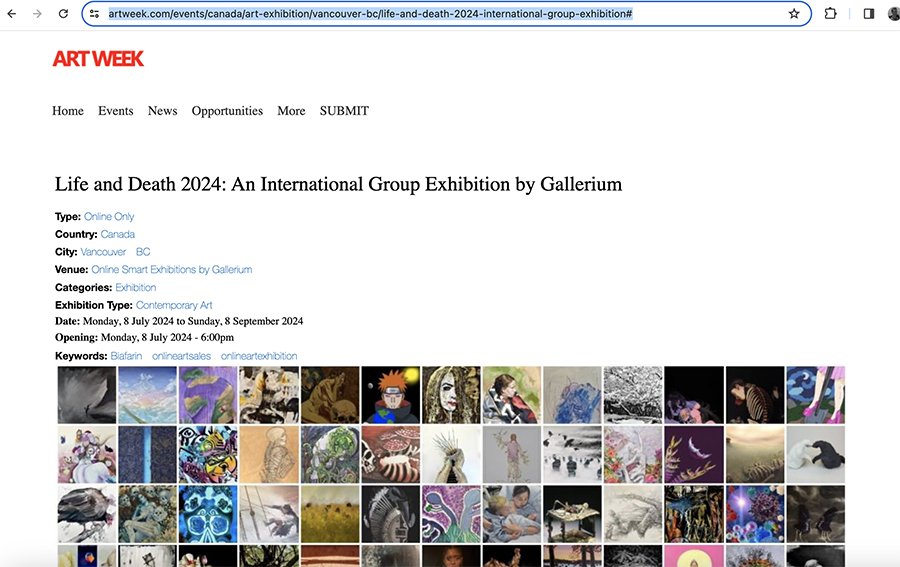The image size is (900, 567).
Task: Open site information icon in address bar
Action: [95, 13]
